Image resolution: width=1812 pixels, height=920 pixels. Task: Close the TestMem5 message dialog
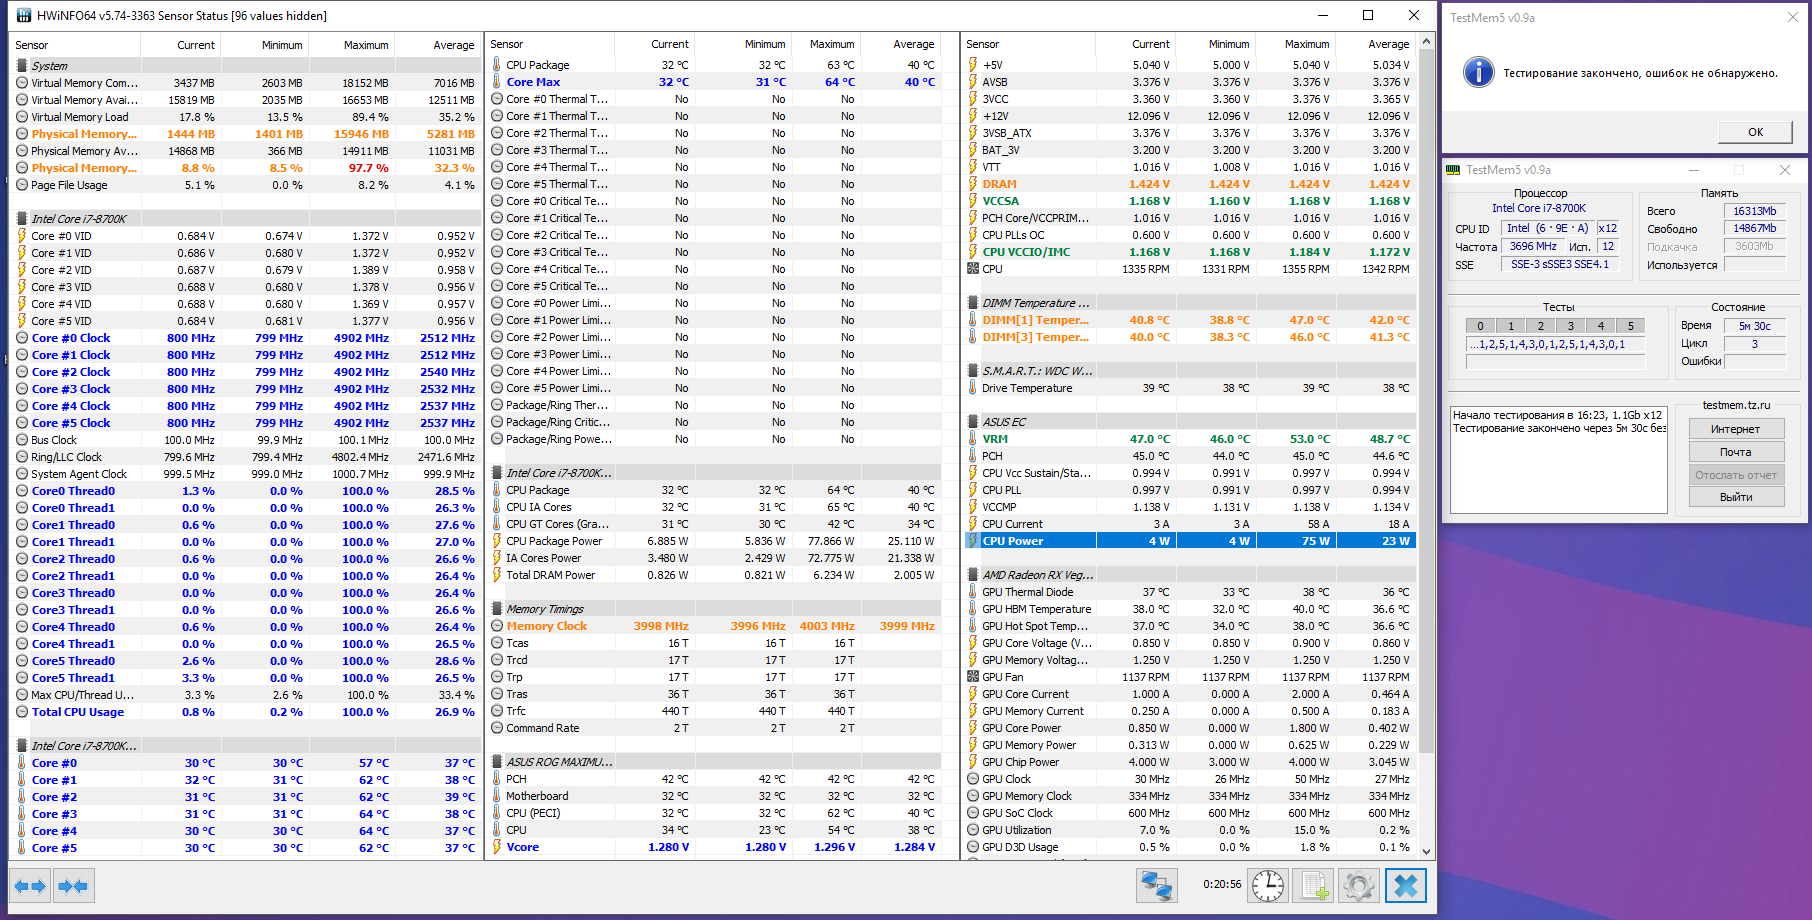pyautogui.click(x=1792, y=17)
